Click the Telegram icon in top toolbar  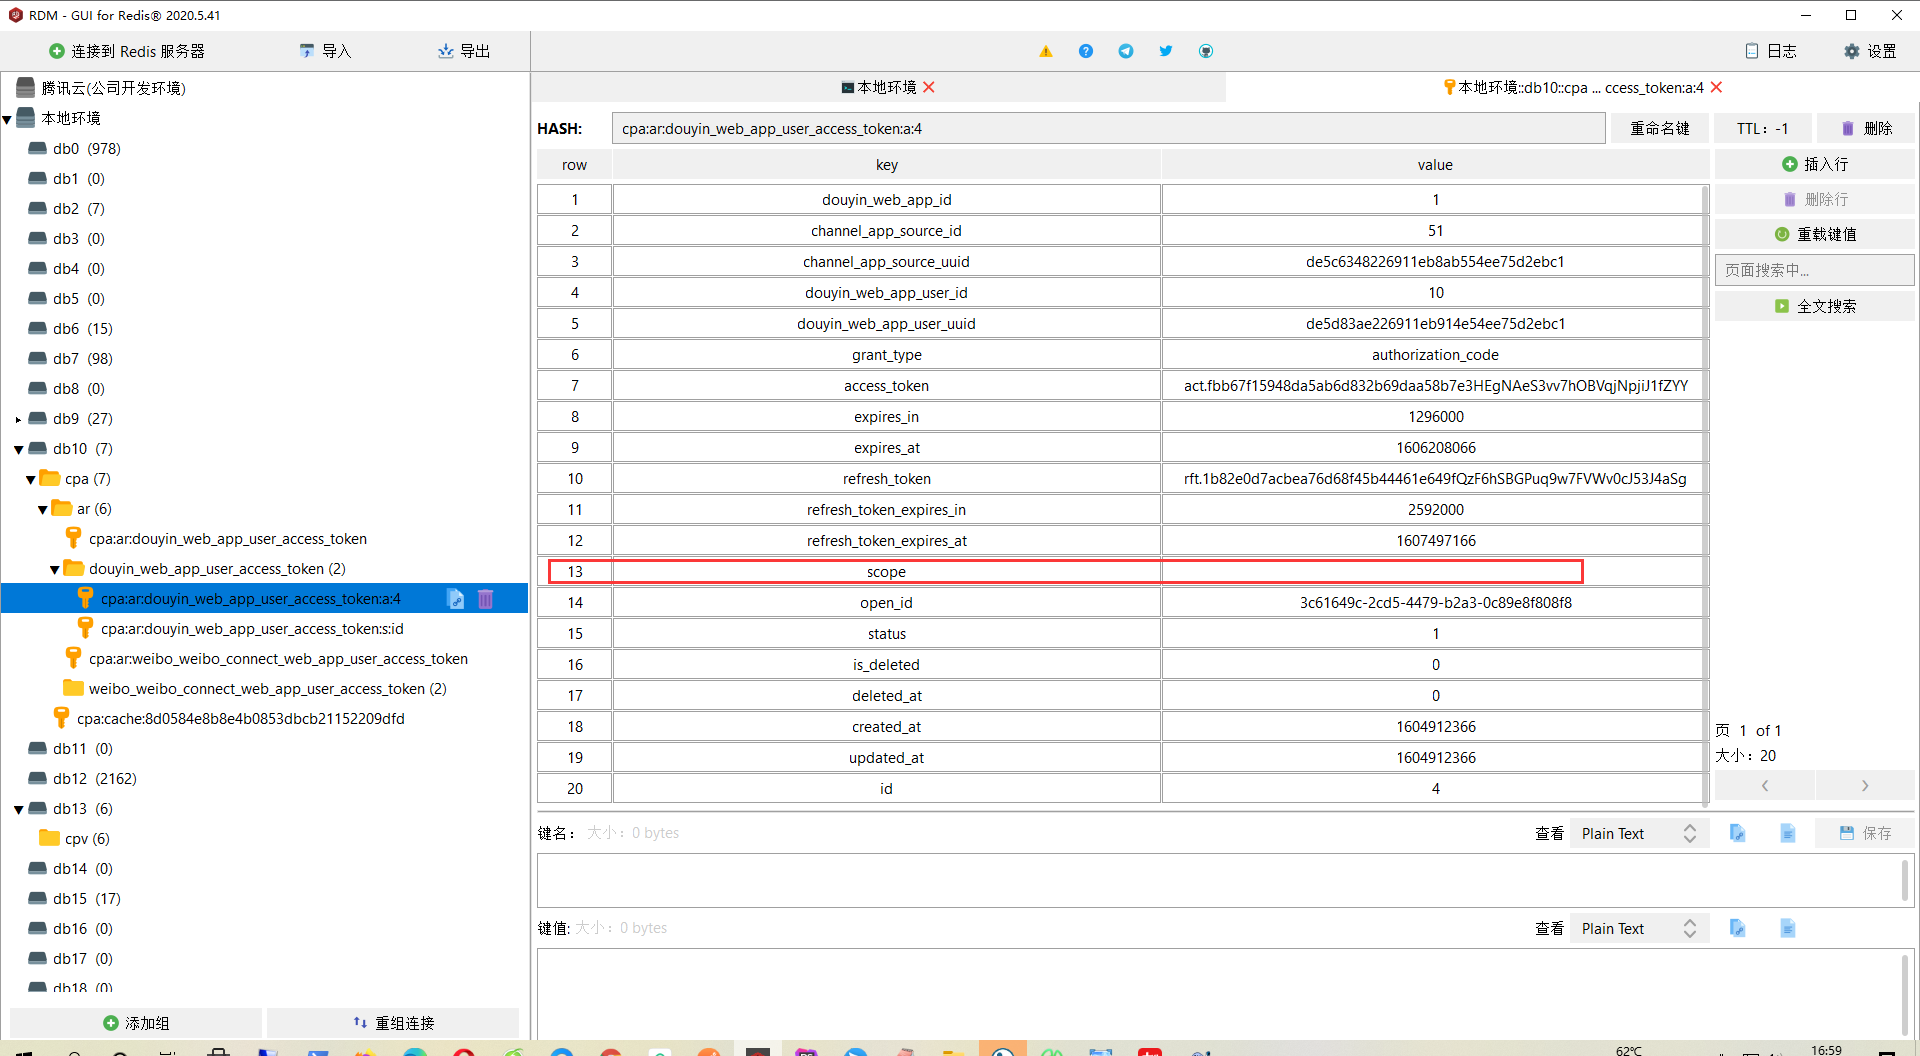tap(1126, 51)
